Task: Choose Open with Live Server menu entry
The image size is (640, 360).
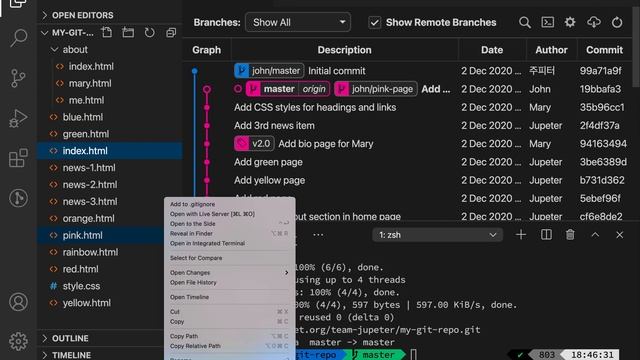Action: pyautogui.click(x=212, y=214)
